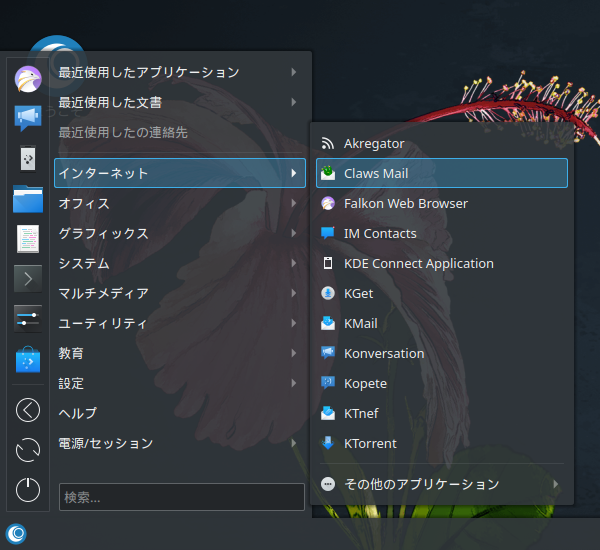Image resolution: width=600 pixels, height=550 pixels.
Task: Focus the 検索... search field
Action: click(182, 497)
